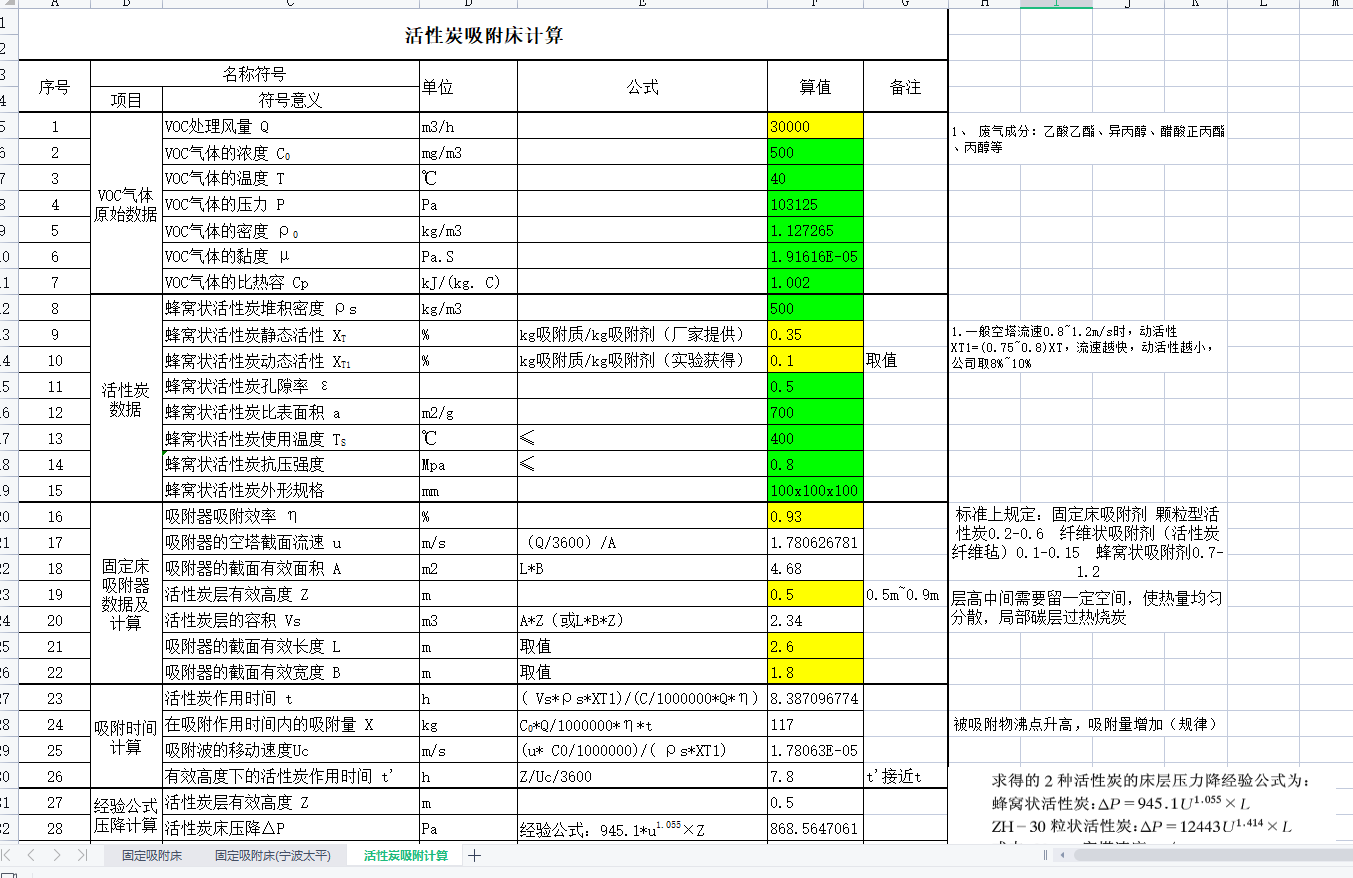Select the kg吸附质/kg吸附剂（厂家提供） formula cell
The height and width of the screenshot is (878, 1353).
(642, 335)
